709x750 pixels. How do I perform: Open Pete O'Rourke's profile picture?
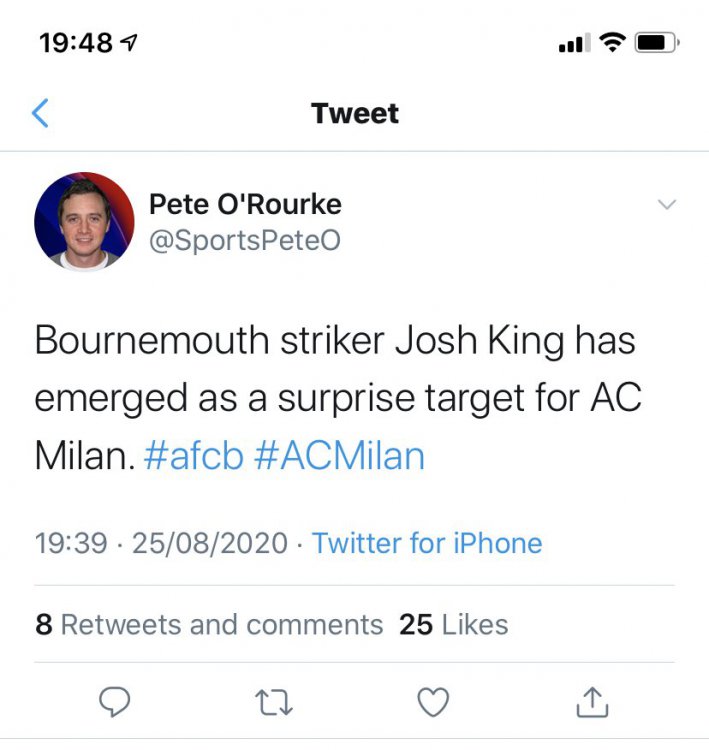tap(84, 221)
